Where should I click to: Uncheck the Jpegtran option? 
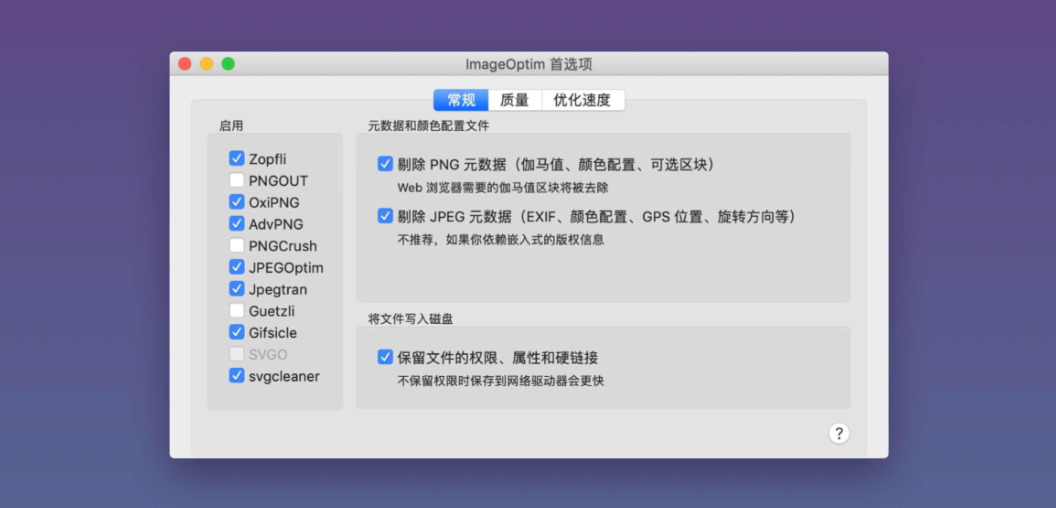[237, 289]
